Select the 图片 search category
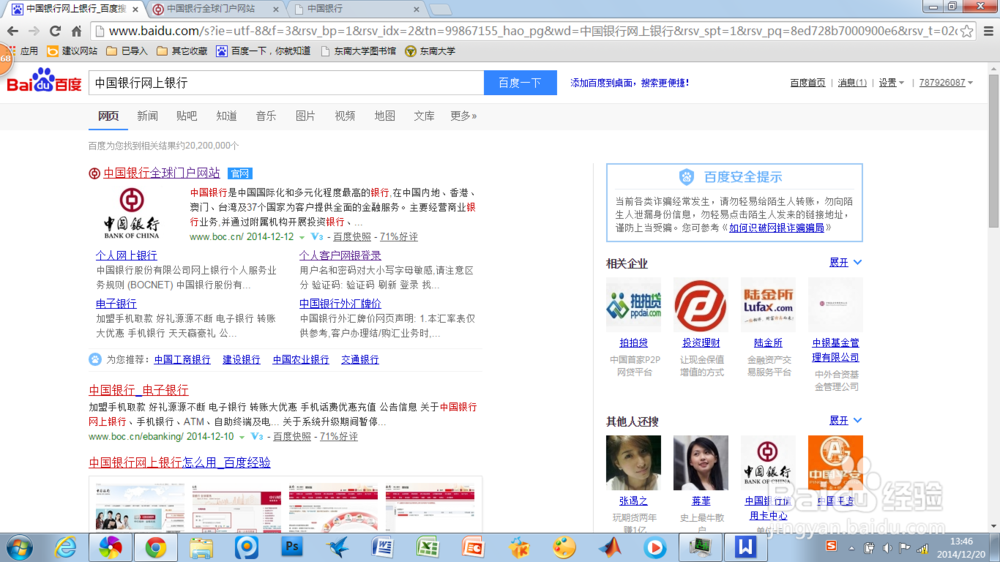The height and width of the screenshot is (562, 1000). [305, 116]
